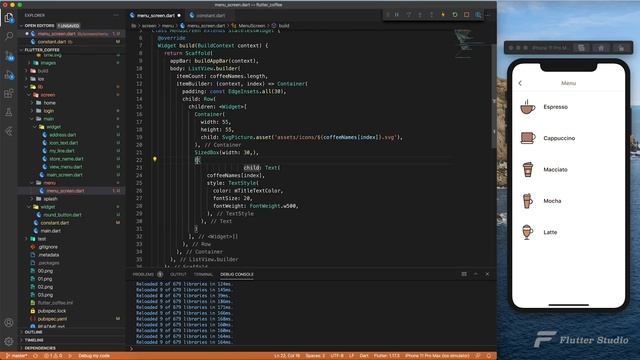Image resolution: width=640 pixels, height=360 pixels.
Task: Click the iPhone 11 Pro Max device selector
Action: pyautogui.click(x=437, y=356)
